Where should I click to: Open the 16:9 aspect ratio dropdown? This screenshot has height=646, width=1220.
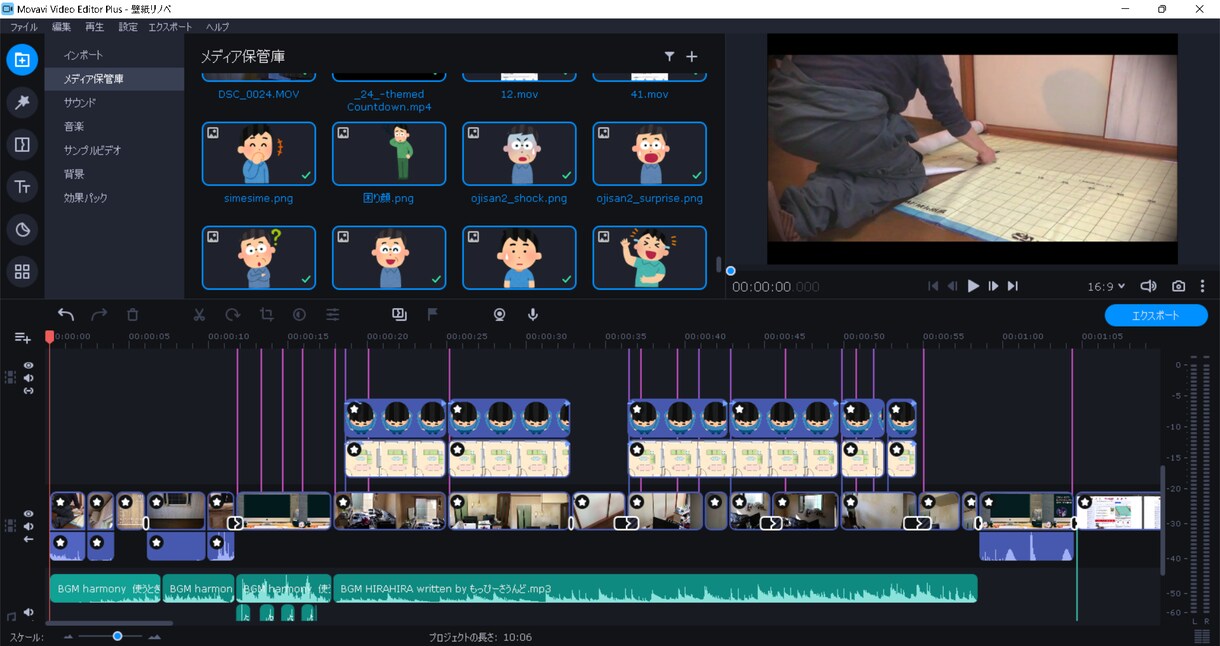1106,286
